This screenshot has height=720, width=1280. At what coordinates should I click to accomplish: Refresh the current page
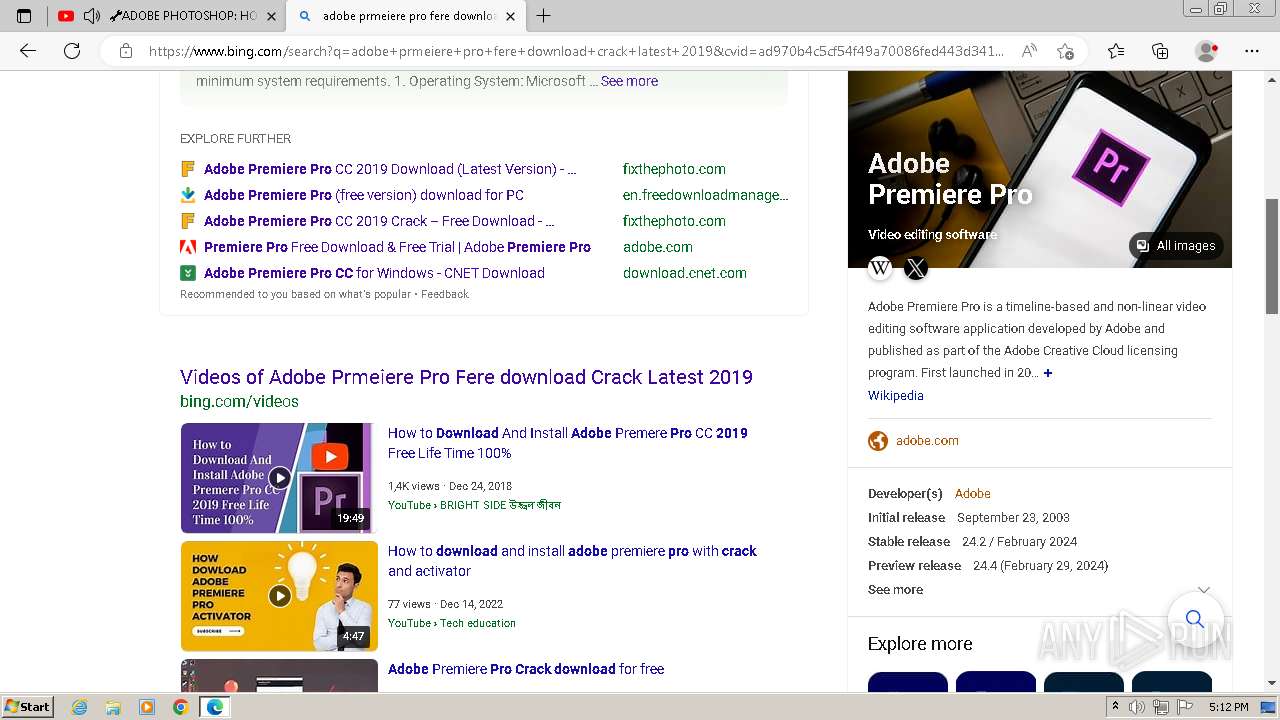[72, 51]
